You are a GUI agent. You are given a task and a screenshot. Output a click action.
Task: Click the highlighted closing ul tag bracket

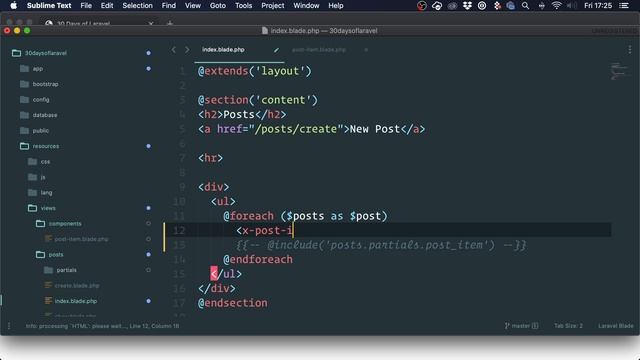(x=214, y=274)
